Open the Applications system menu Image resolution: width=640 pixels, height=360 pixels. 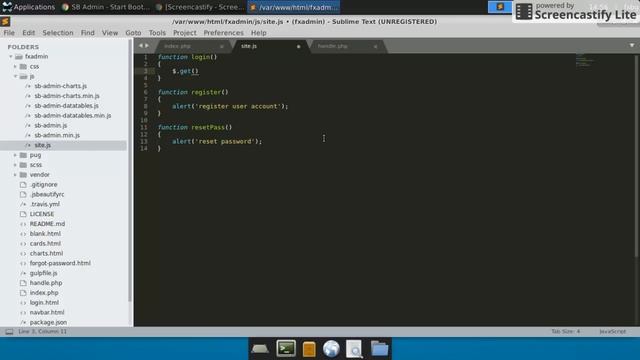pos(29,7)
